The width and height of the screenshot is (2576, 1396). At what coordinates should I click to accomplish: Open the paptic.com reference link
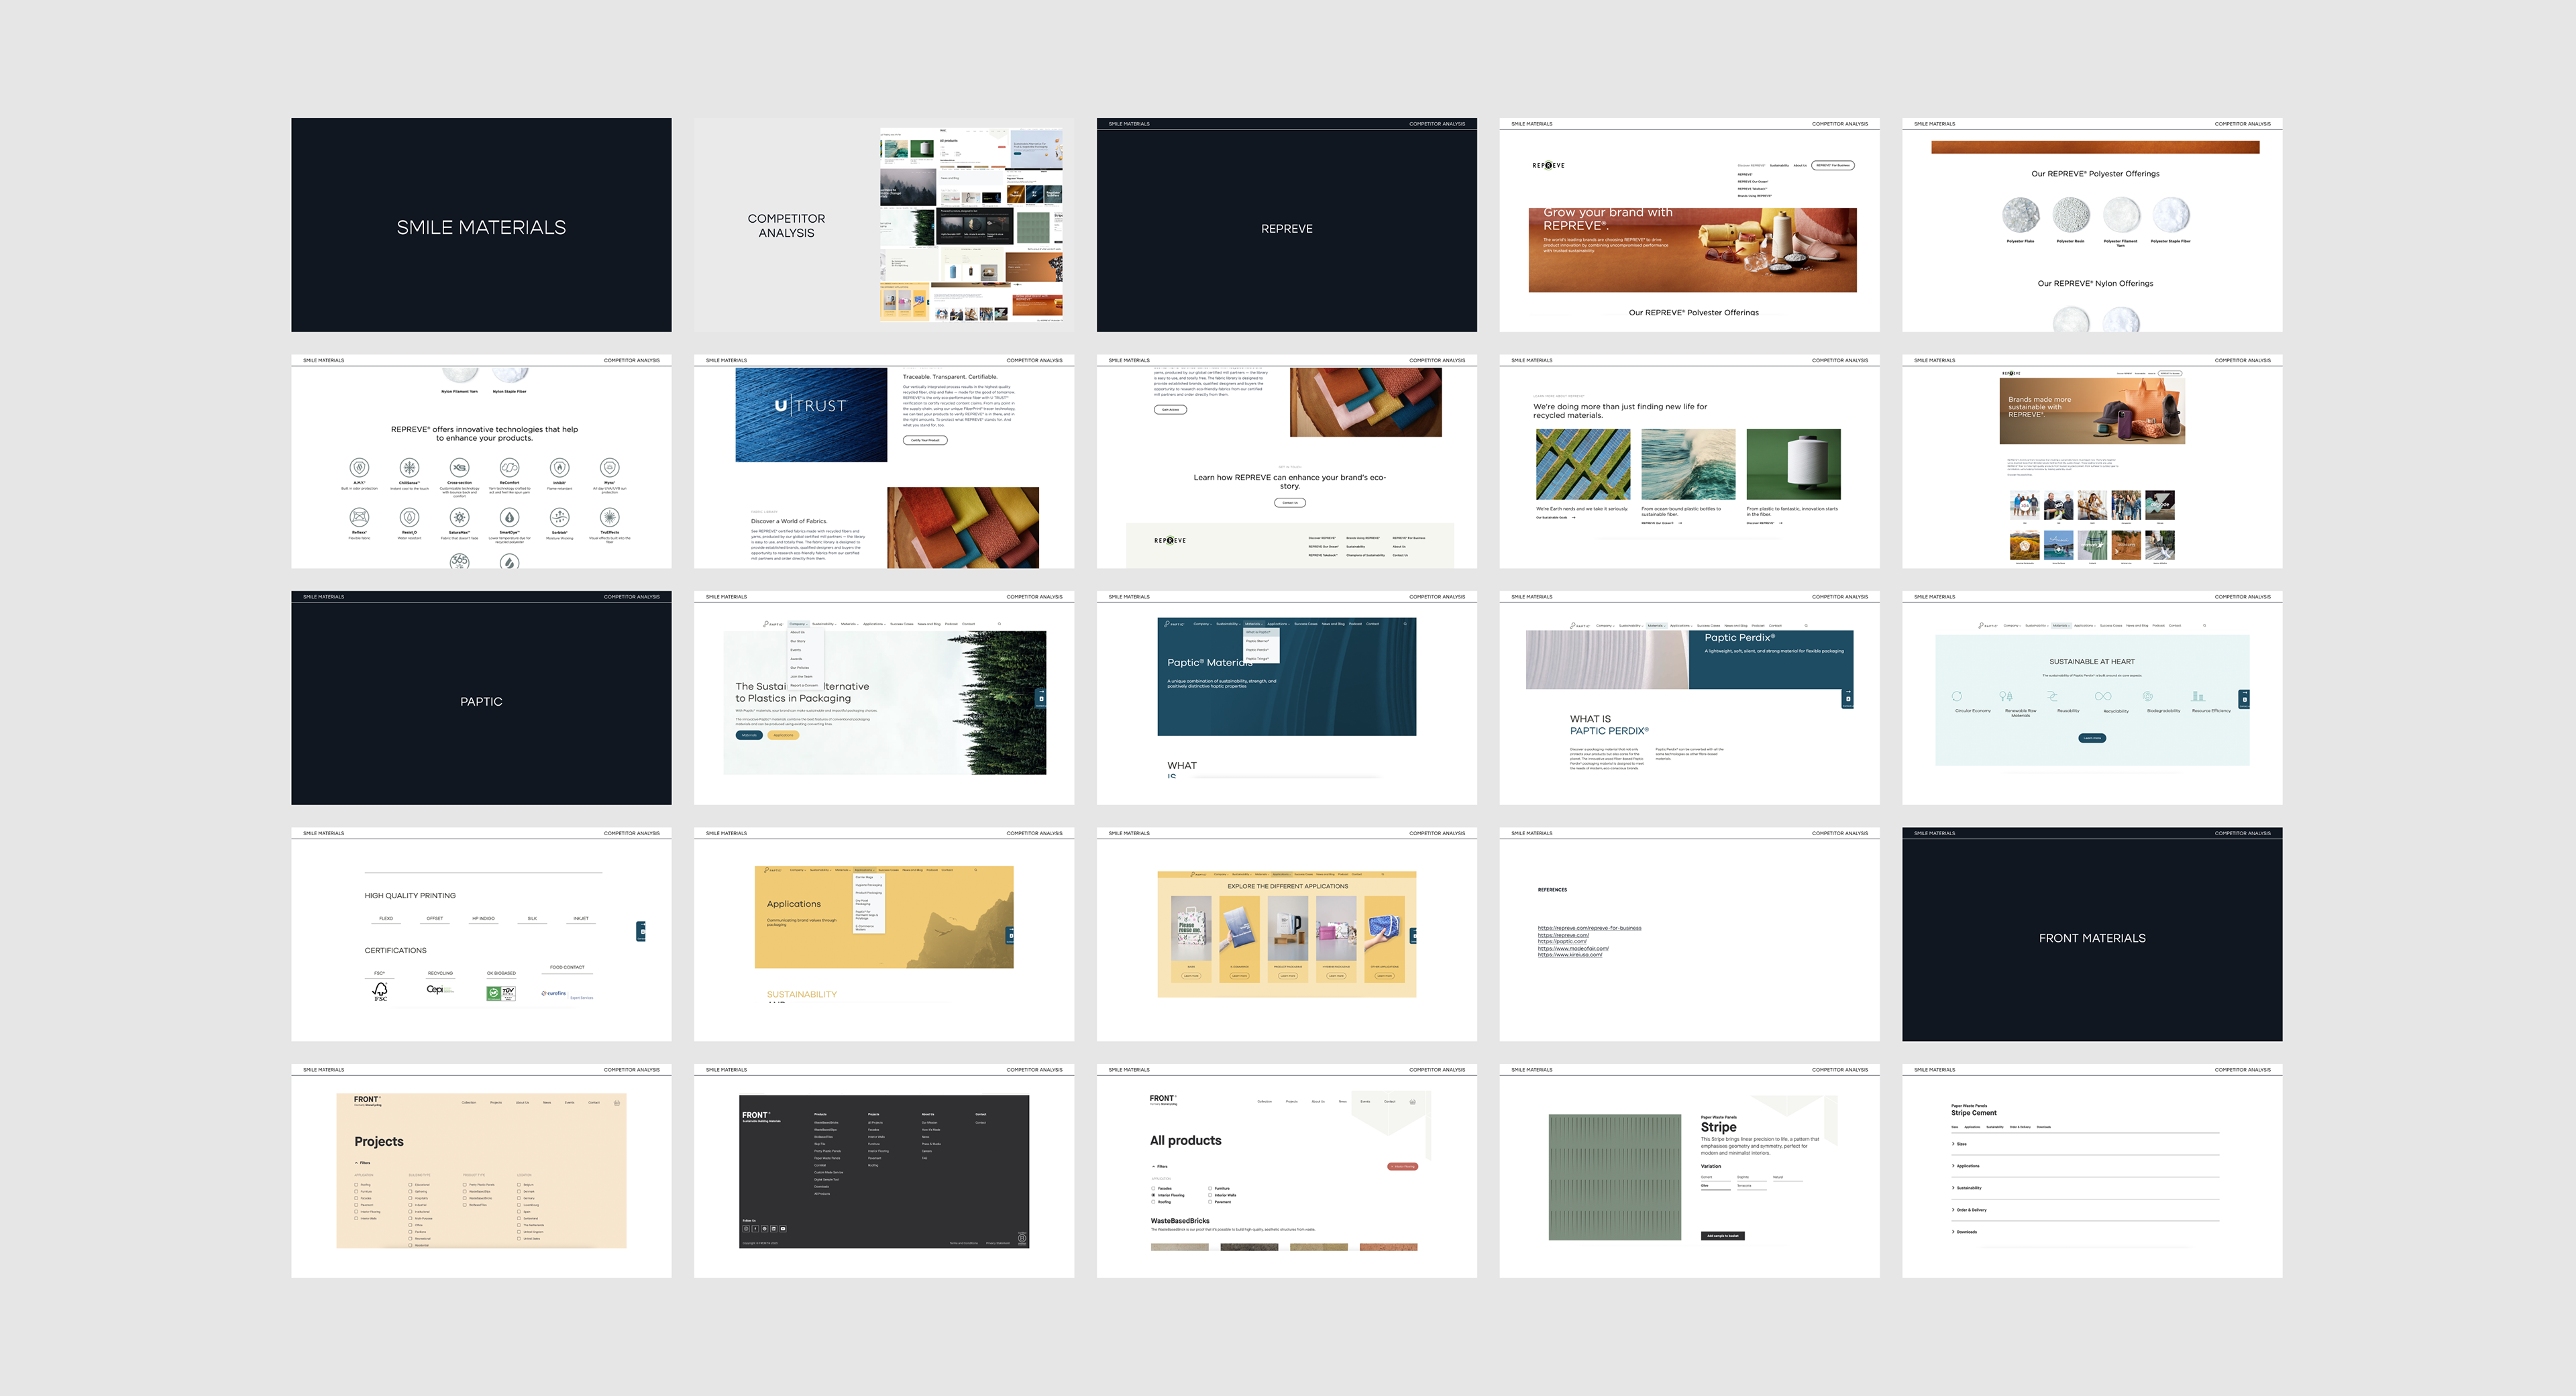pos(1562,941)
